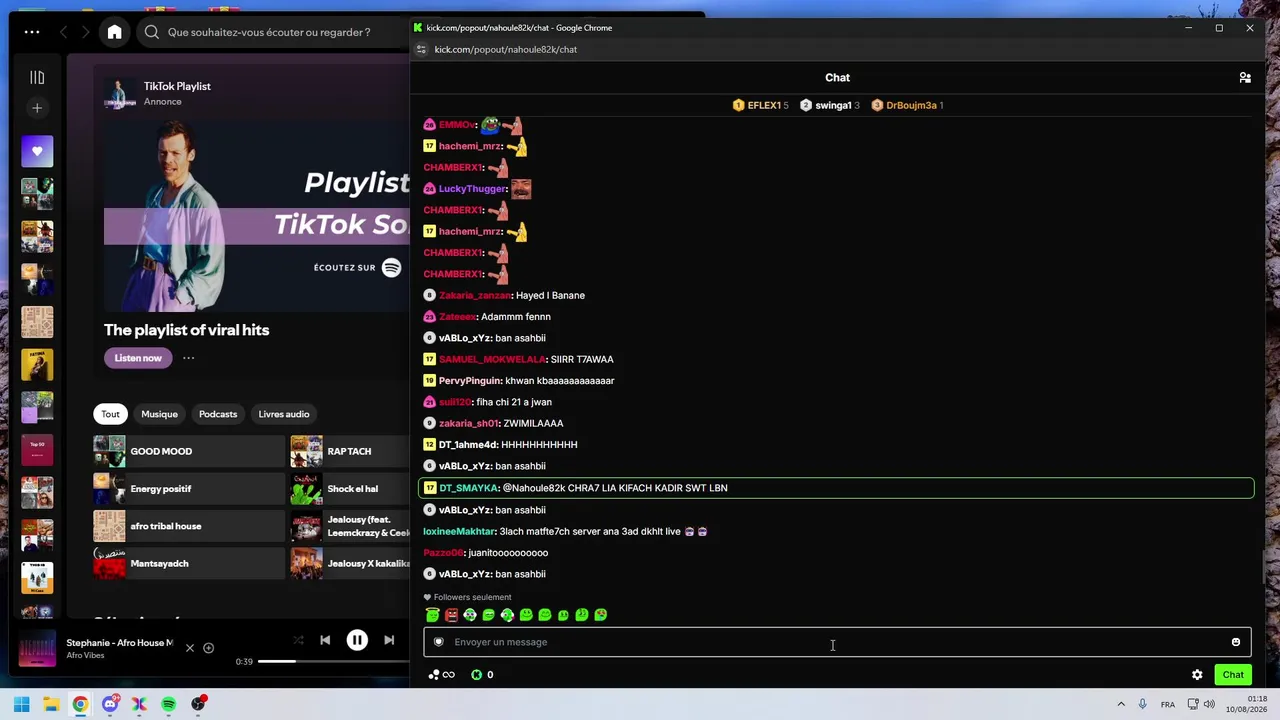Go forward in Spotify navigation
Screen dimensions: 1280x720
click(86, 32)
